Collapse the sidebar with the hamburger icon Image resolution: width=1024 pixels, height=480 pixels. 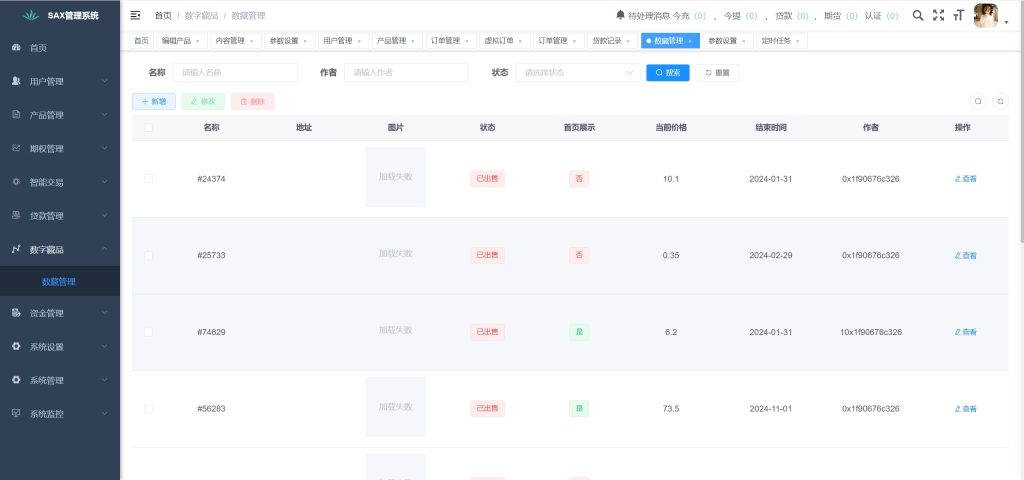[x=135, y=15]
